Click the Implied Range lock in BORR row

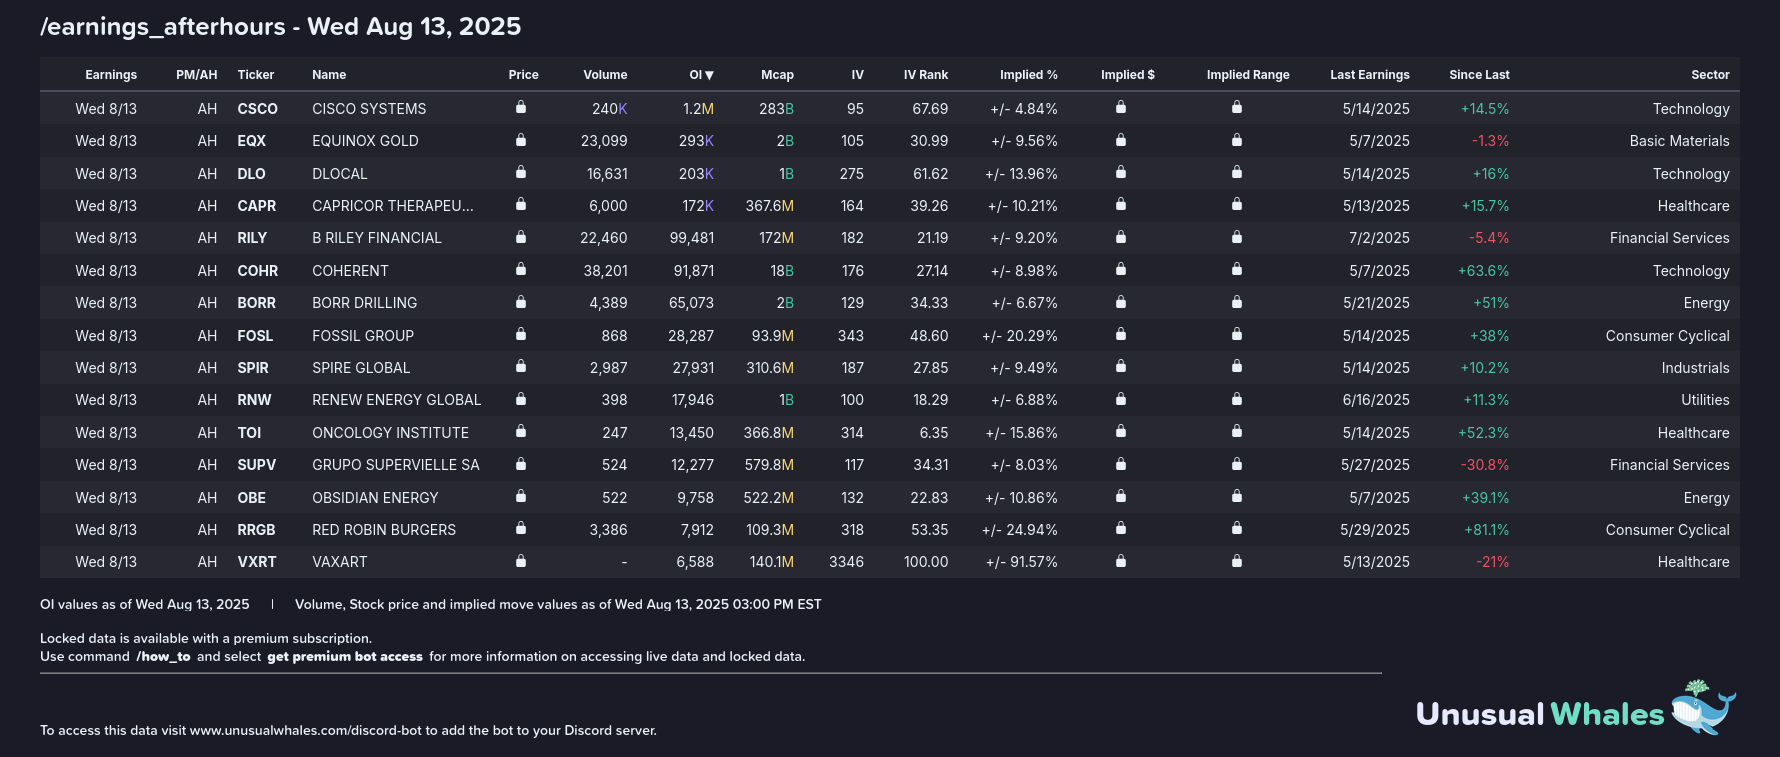click(1237, 302)
